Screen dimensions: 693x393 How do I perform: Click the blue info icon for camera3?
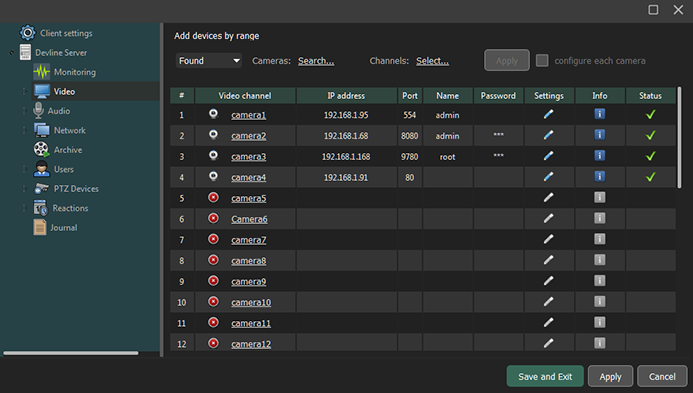(x=599, y=156)
